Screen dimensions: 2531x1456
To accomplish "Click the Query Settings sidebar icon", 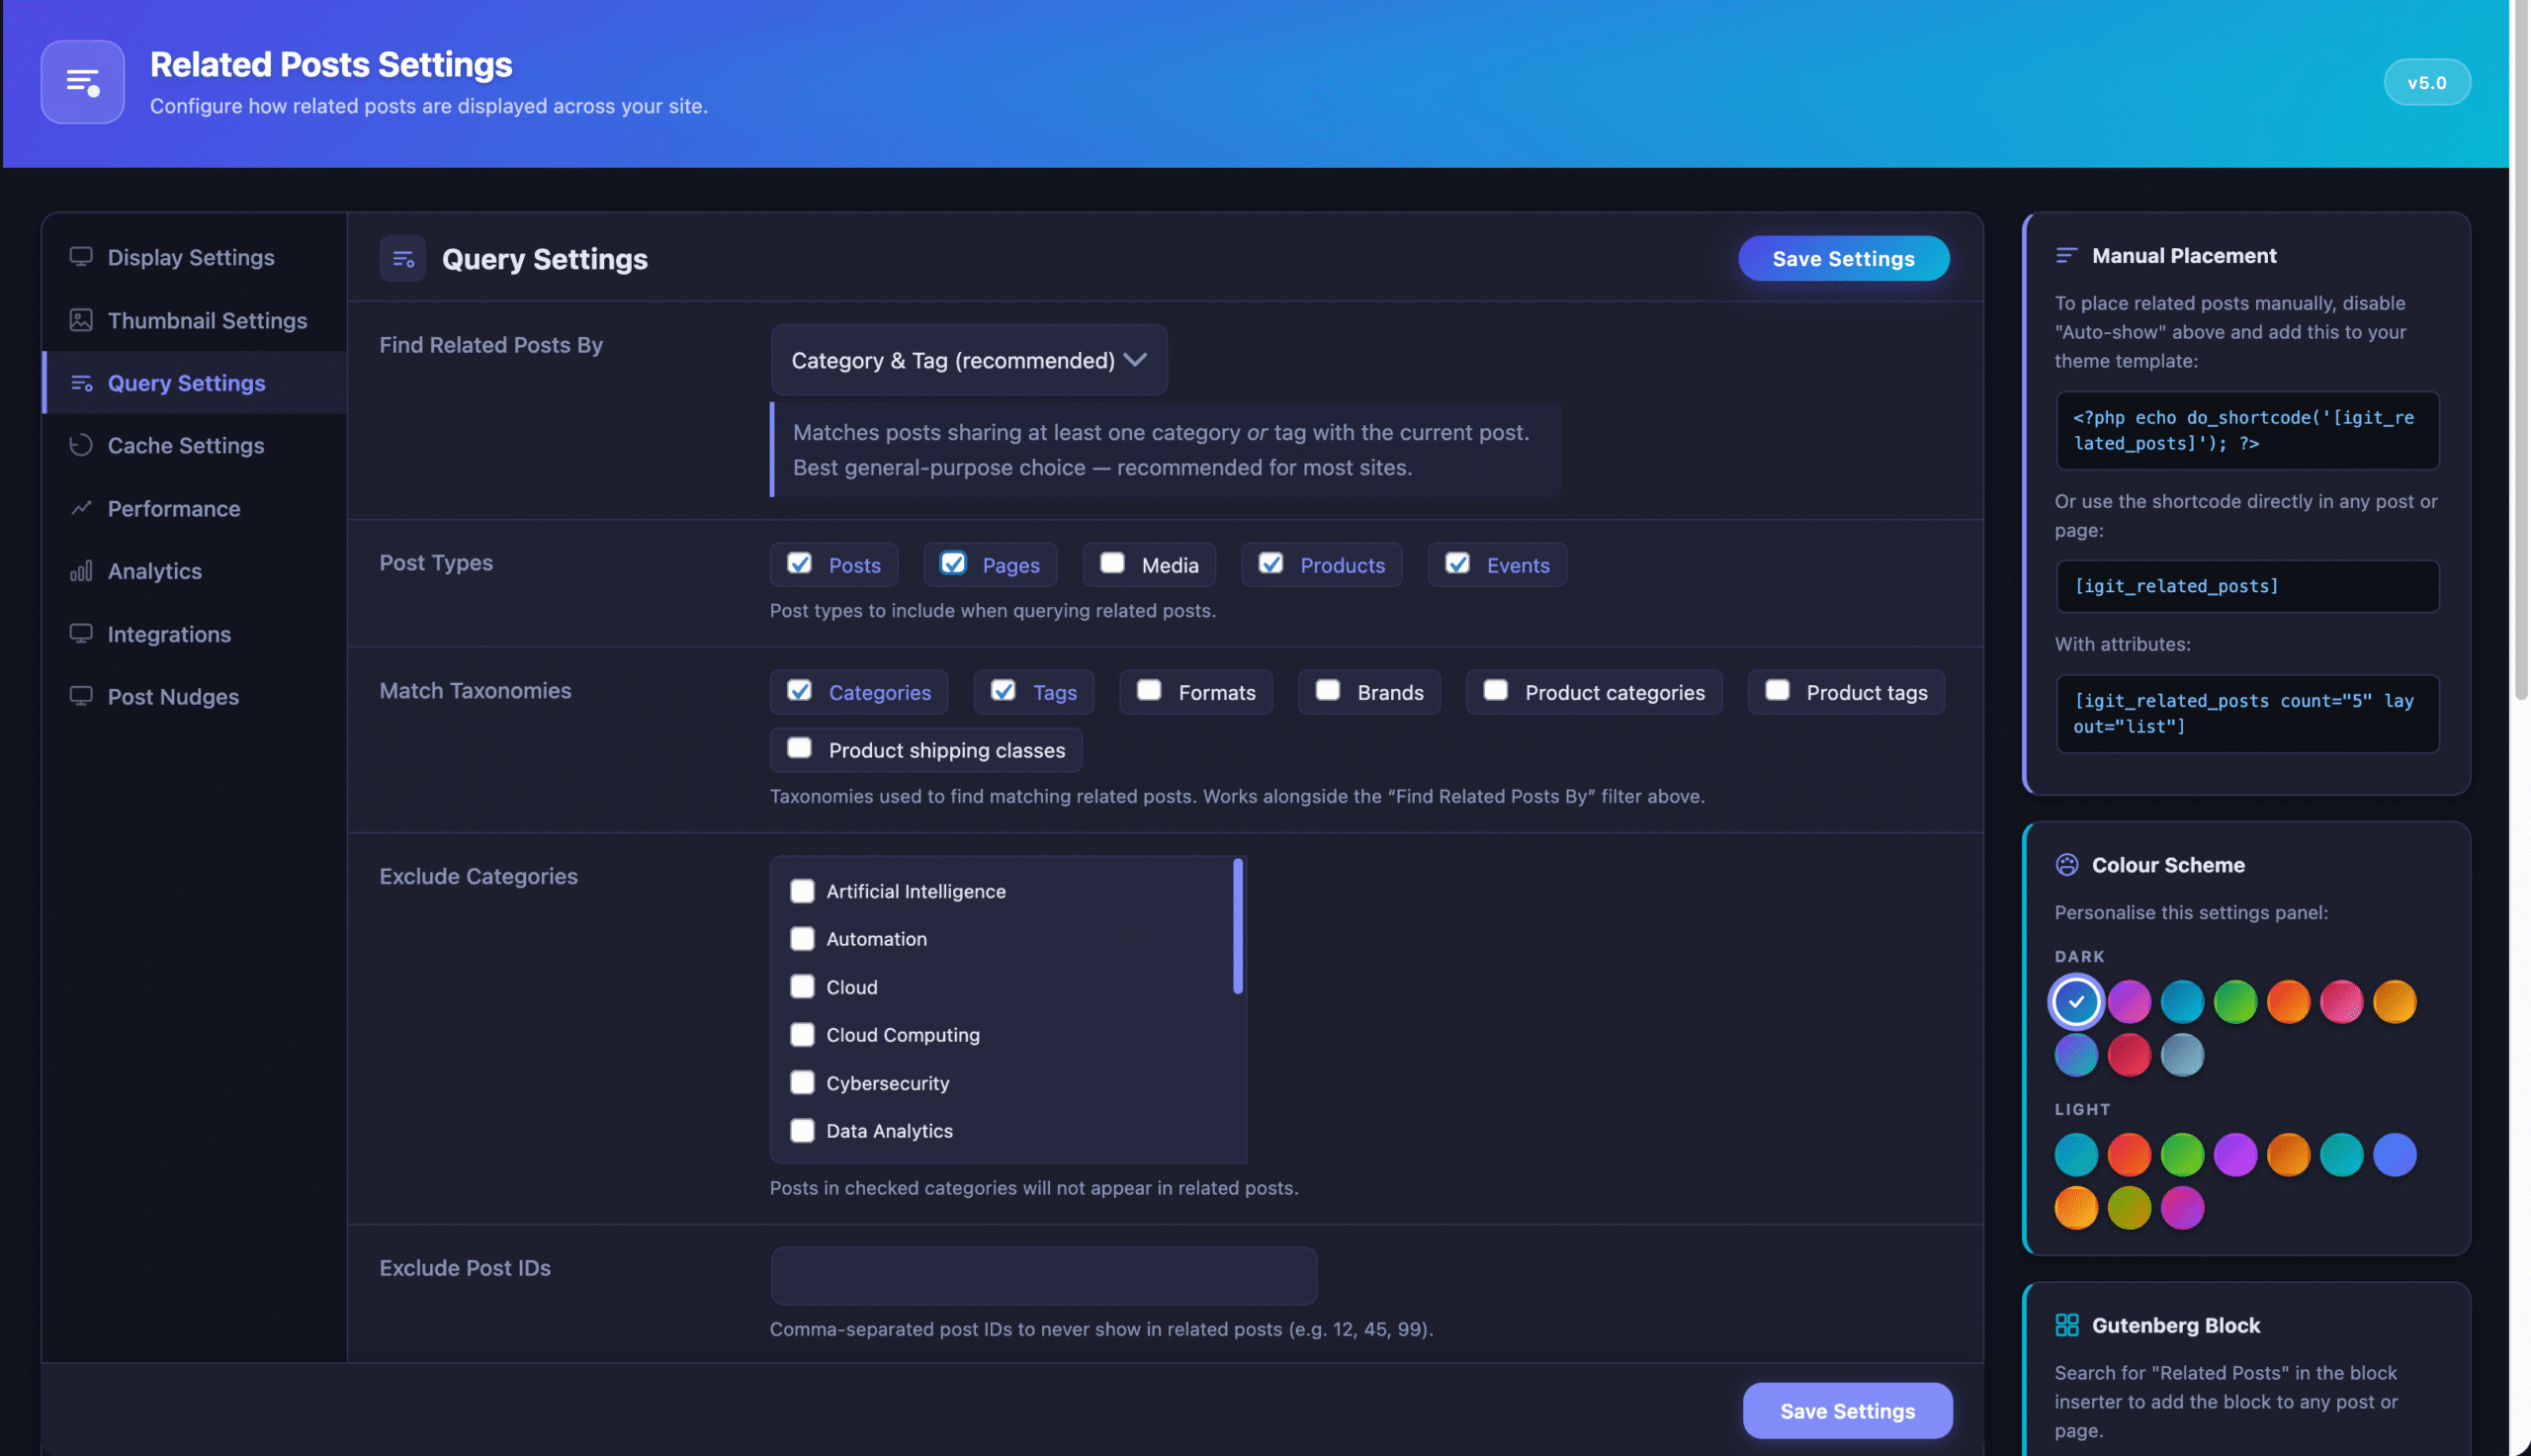I will point(81,383).
